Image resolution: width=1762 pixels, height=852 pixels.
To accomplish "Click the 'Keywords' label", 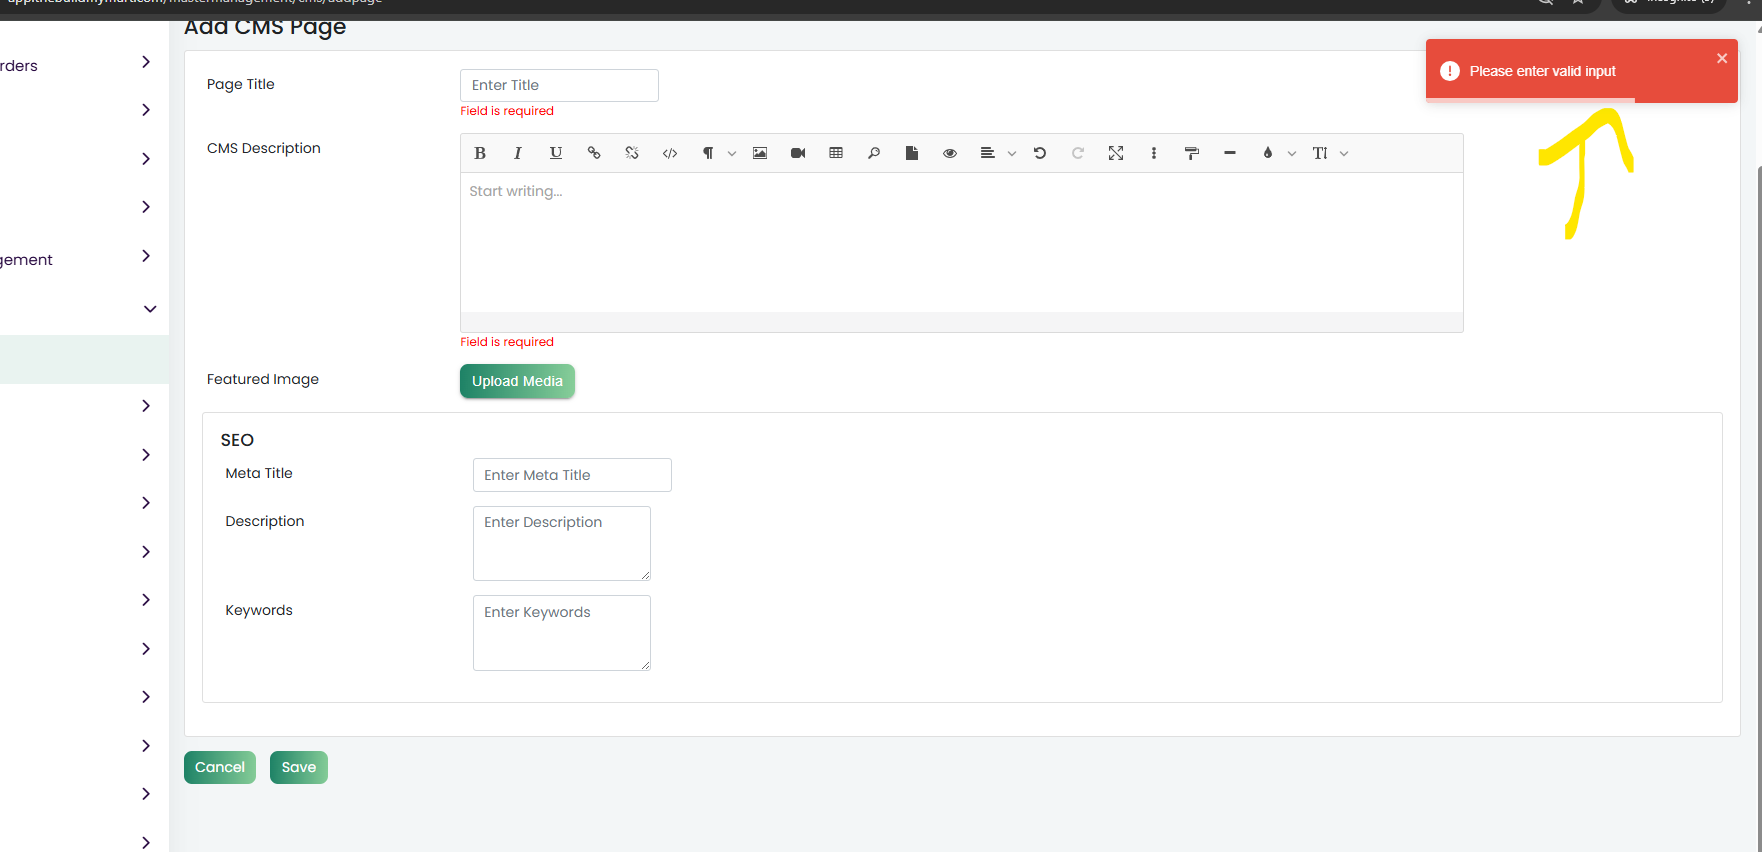I will (259, 610).
